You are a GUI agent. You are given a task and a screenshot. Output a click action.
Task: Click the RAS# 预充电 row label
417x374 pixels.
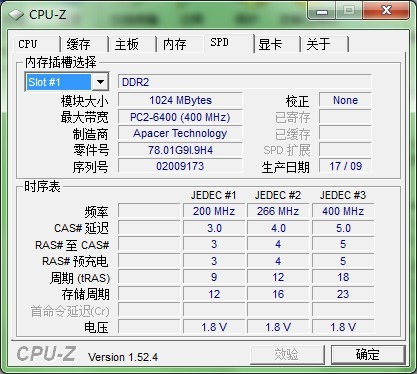75,261
